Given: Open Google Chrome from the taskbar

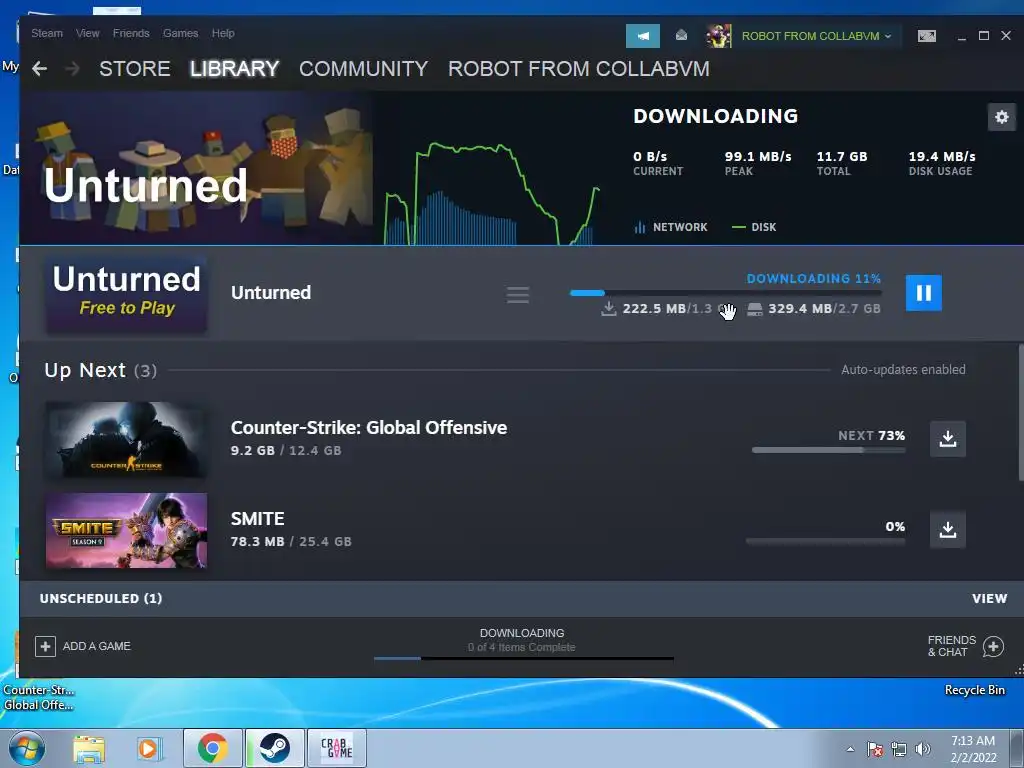Looking at the screenshot, I should click(x=212, y=748).
